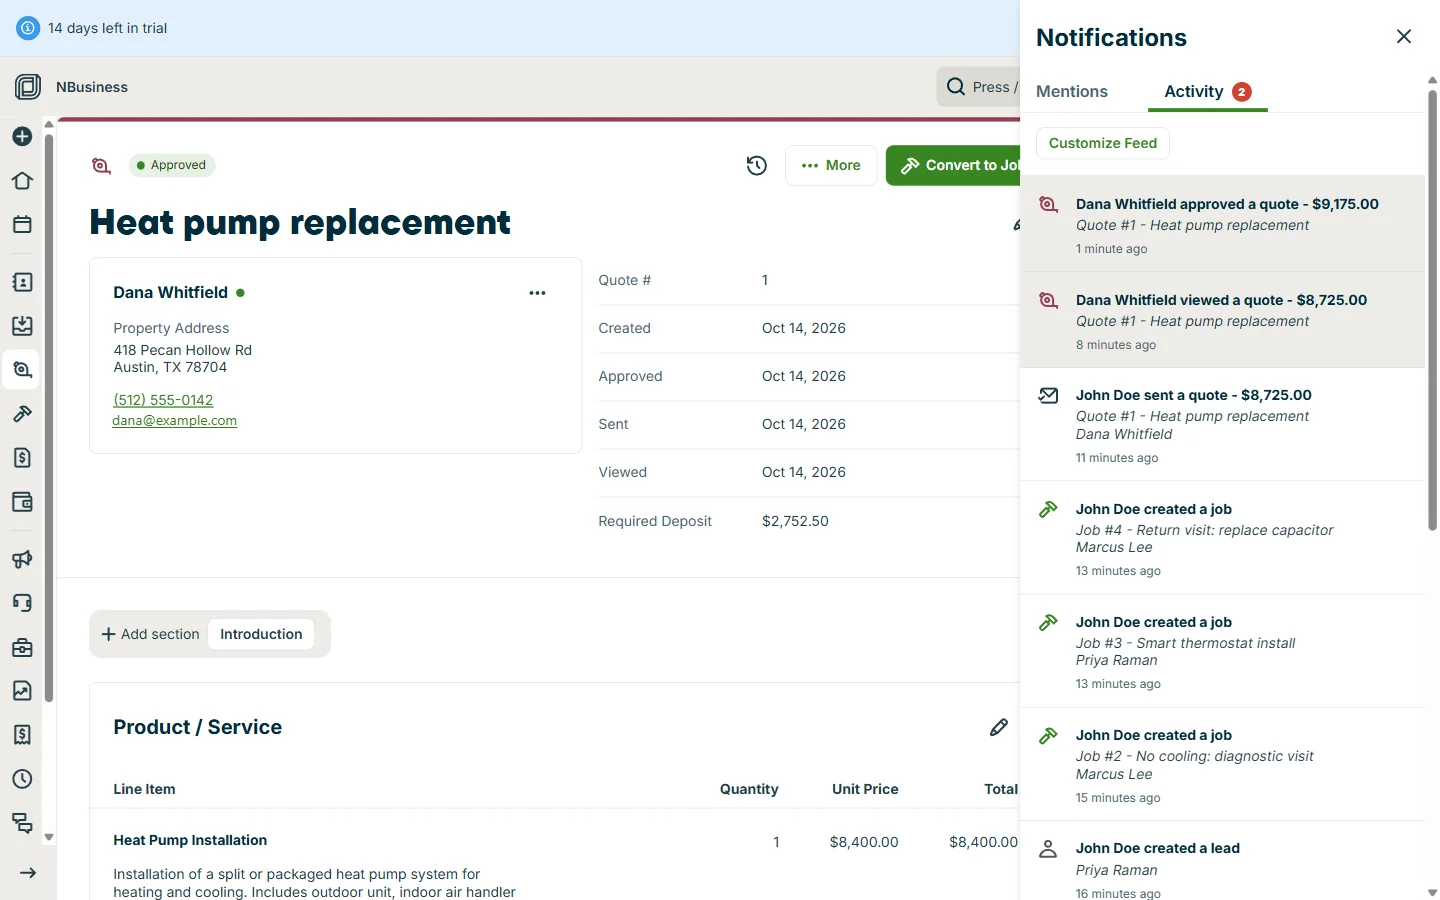Open headset support icon in sidebar
This screenshot has height=900, width=1440.
(x=22, y=603)
